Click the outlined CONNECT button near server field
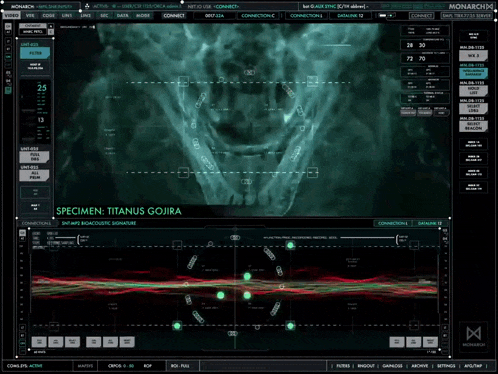Viewport: 498px width, 374px height. coord(422,16)
